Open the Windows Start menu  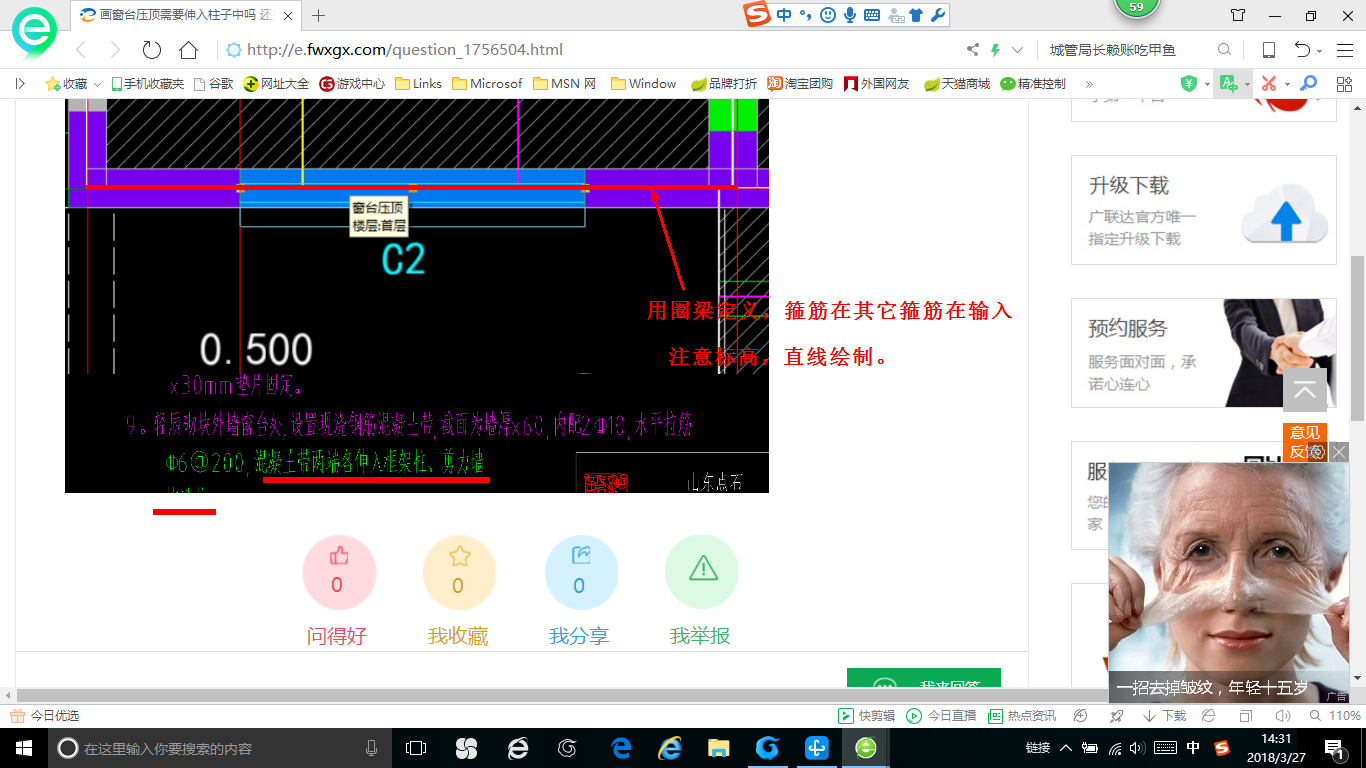[24, 748]
